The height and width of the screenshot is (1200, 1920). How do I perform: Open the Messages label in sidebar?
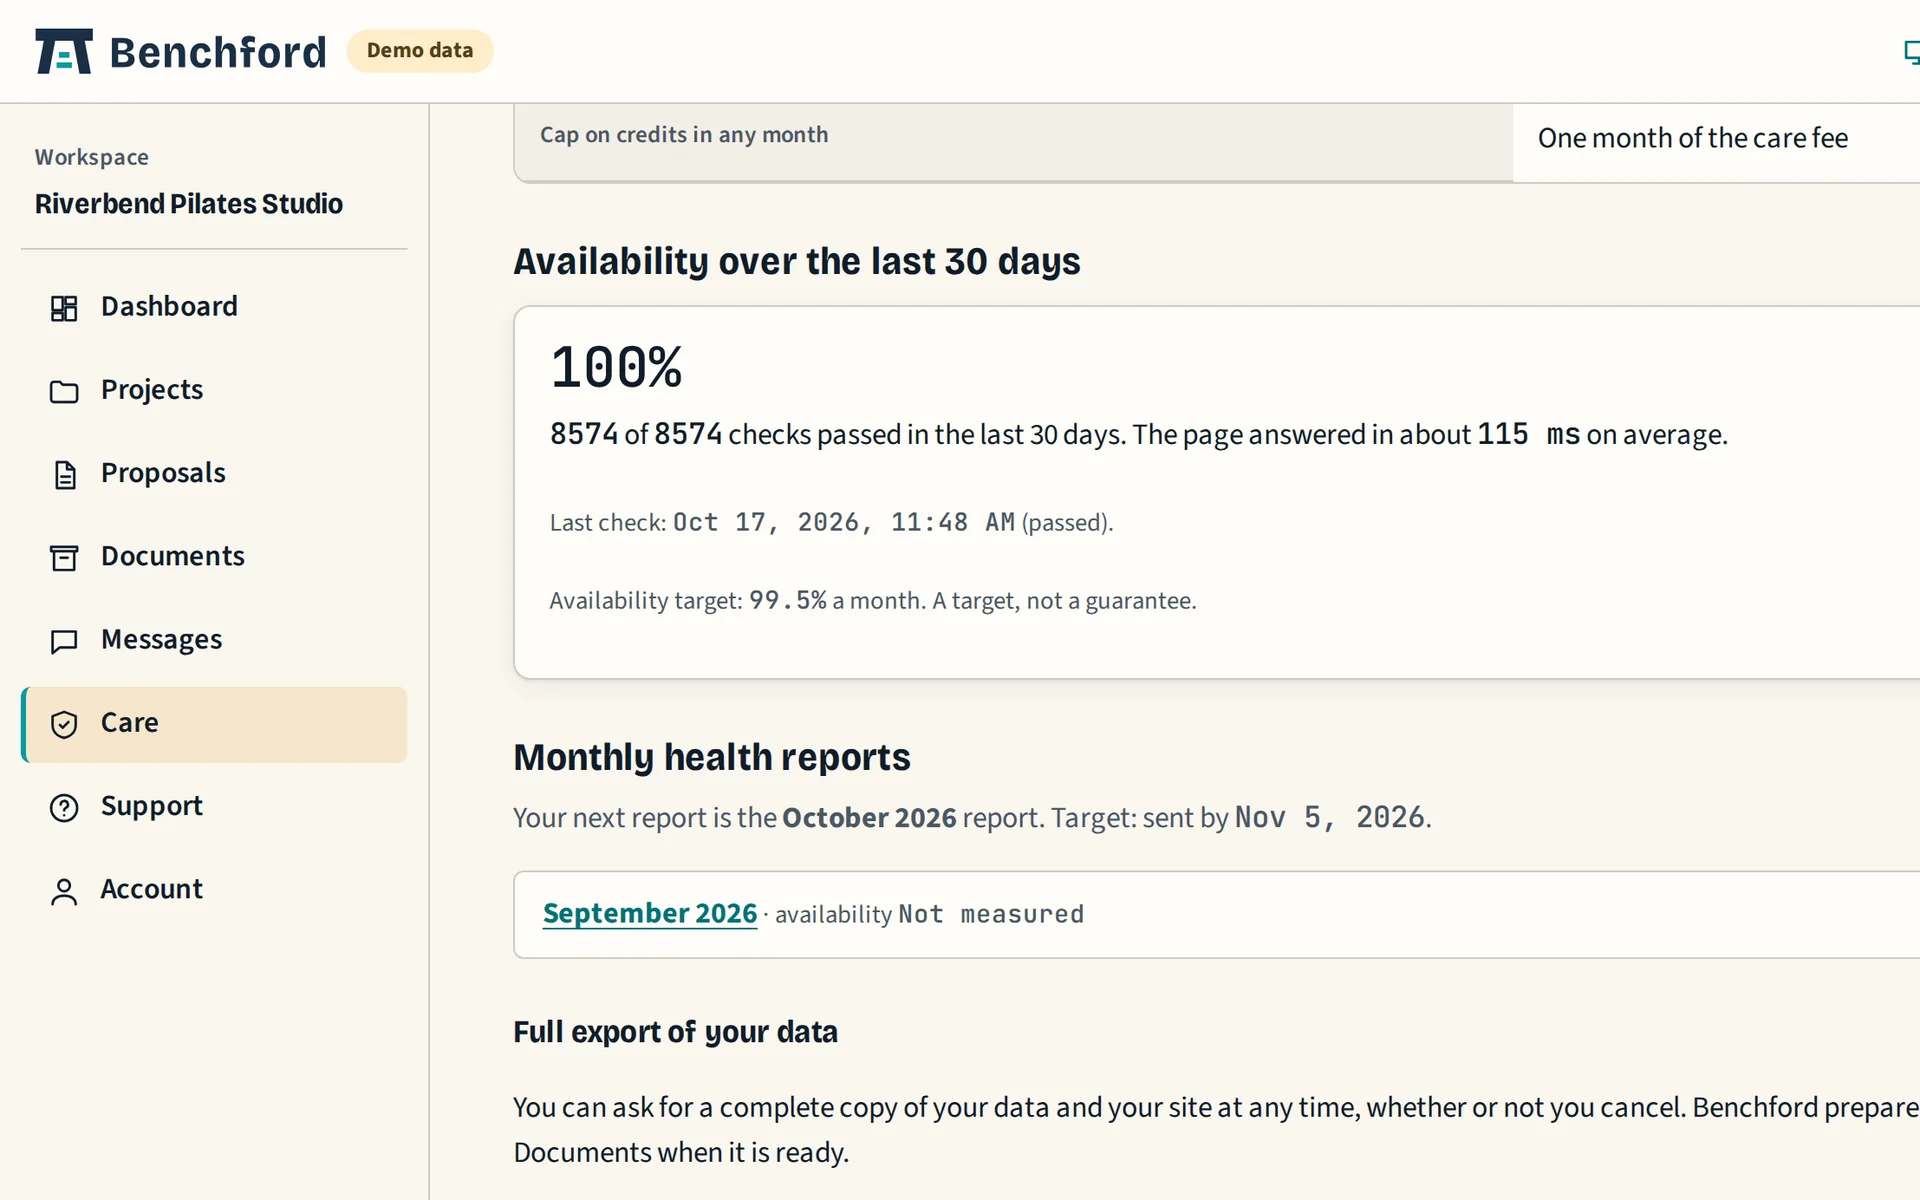[x=161, y=640]
